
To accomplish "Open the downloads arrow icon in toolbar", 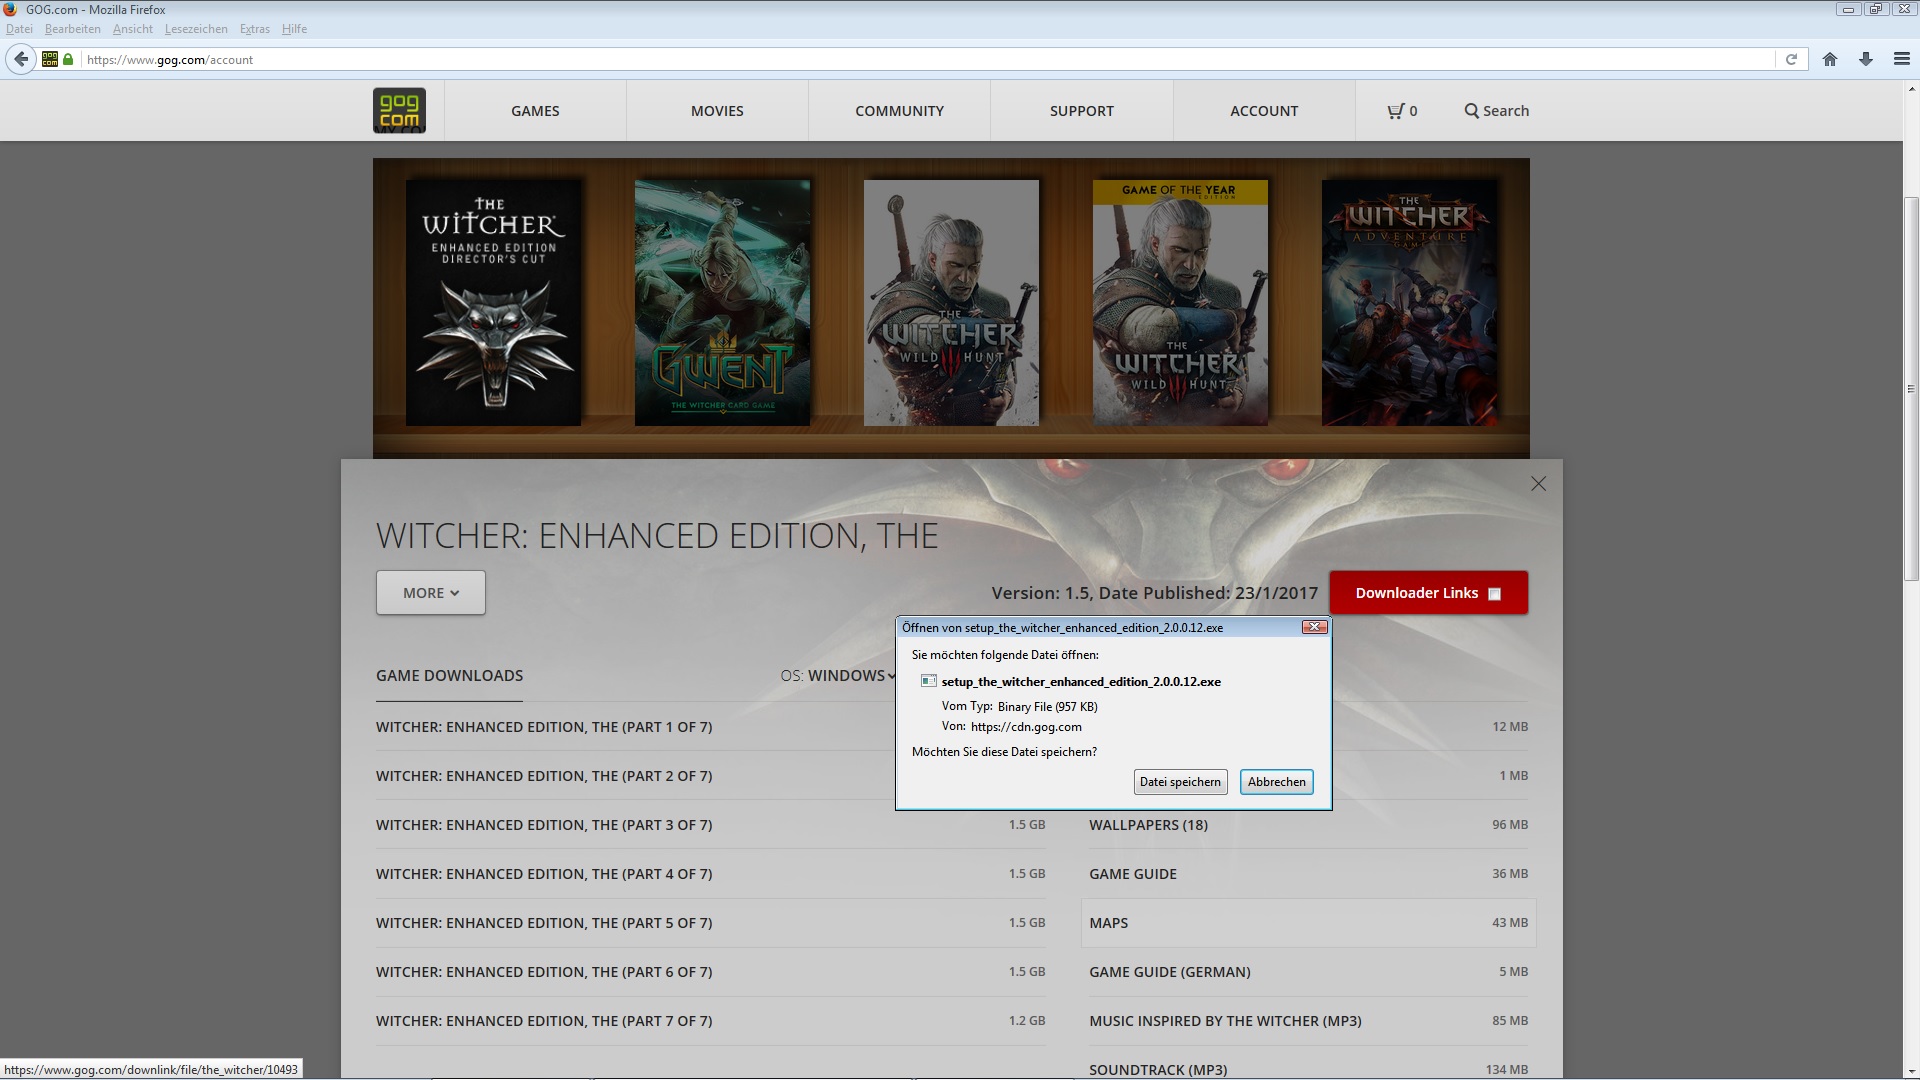I will click(x=1866, y=59).
